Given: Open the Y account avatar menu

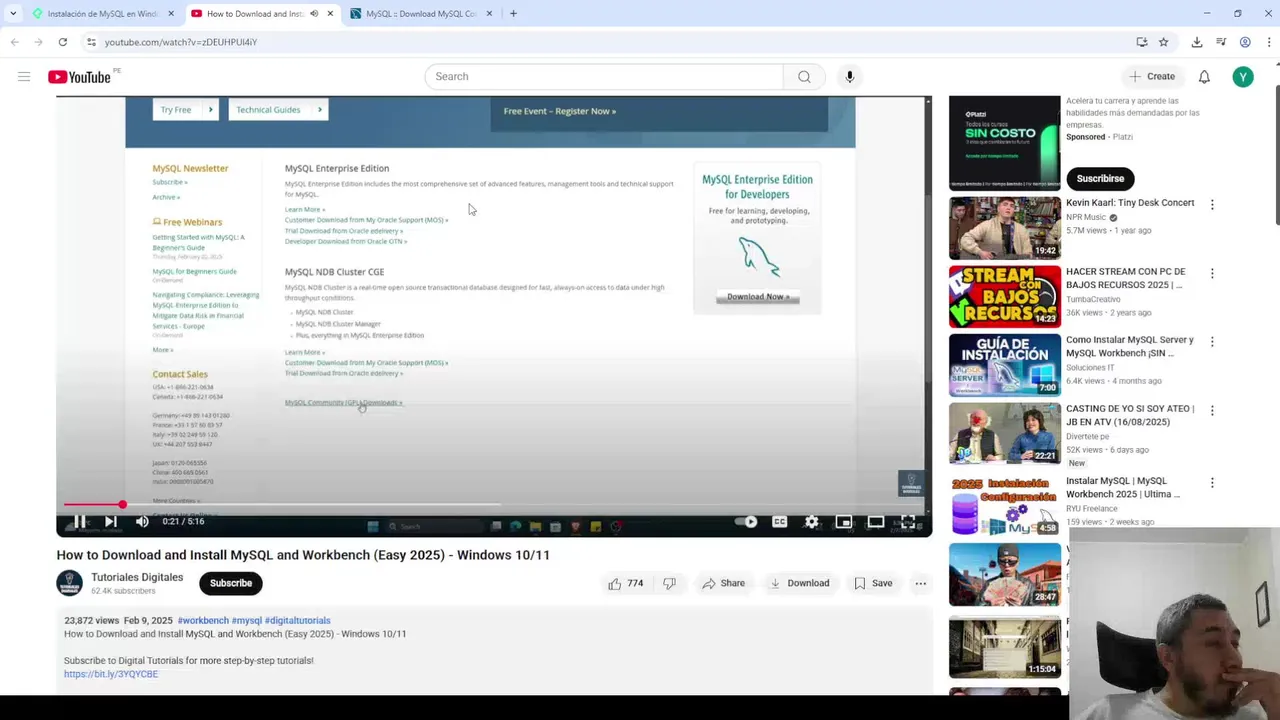Looking at the screenshot, I should pos(1243,76).
